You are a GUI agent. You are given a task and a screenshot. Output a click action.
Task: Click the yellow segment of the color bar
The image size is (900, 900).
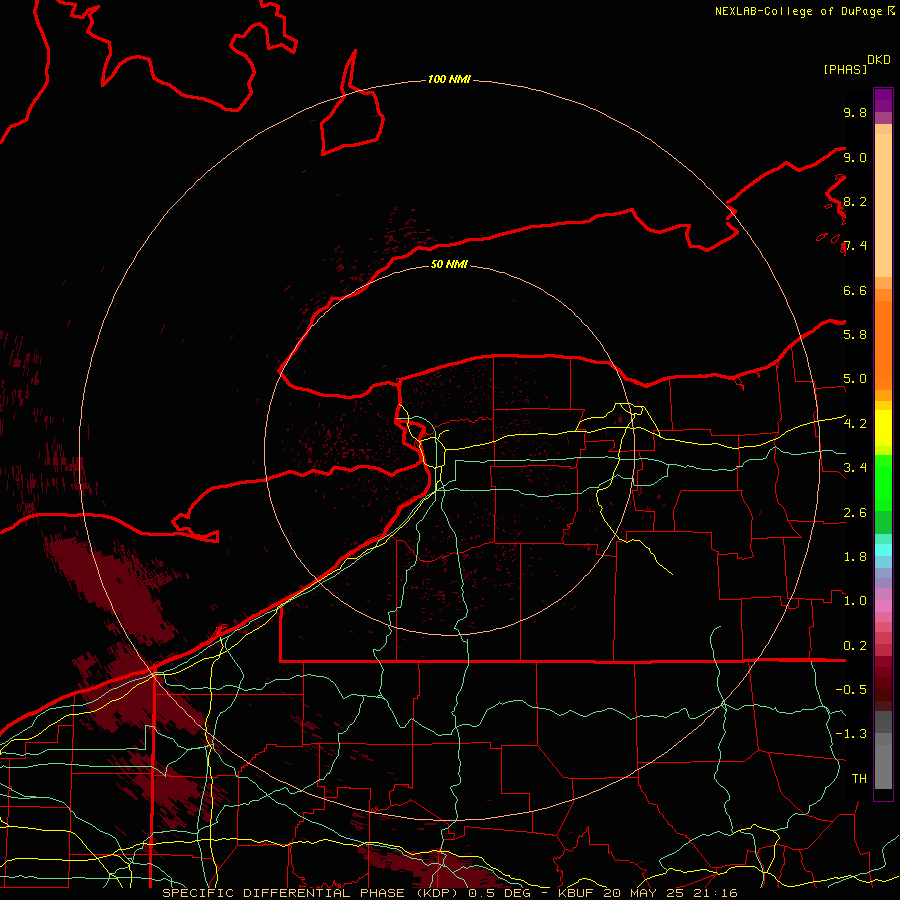(x=883, y=428)
